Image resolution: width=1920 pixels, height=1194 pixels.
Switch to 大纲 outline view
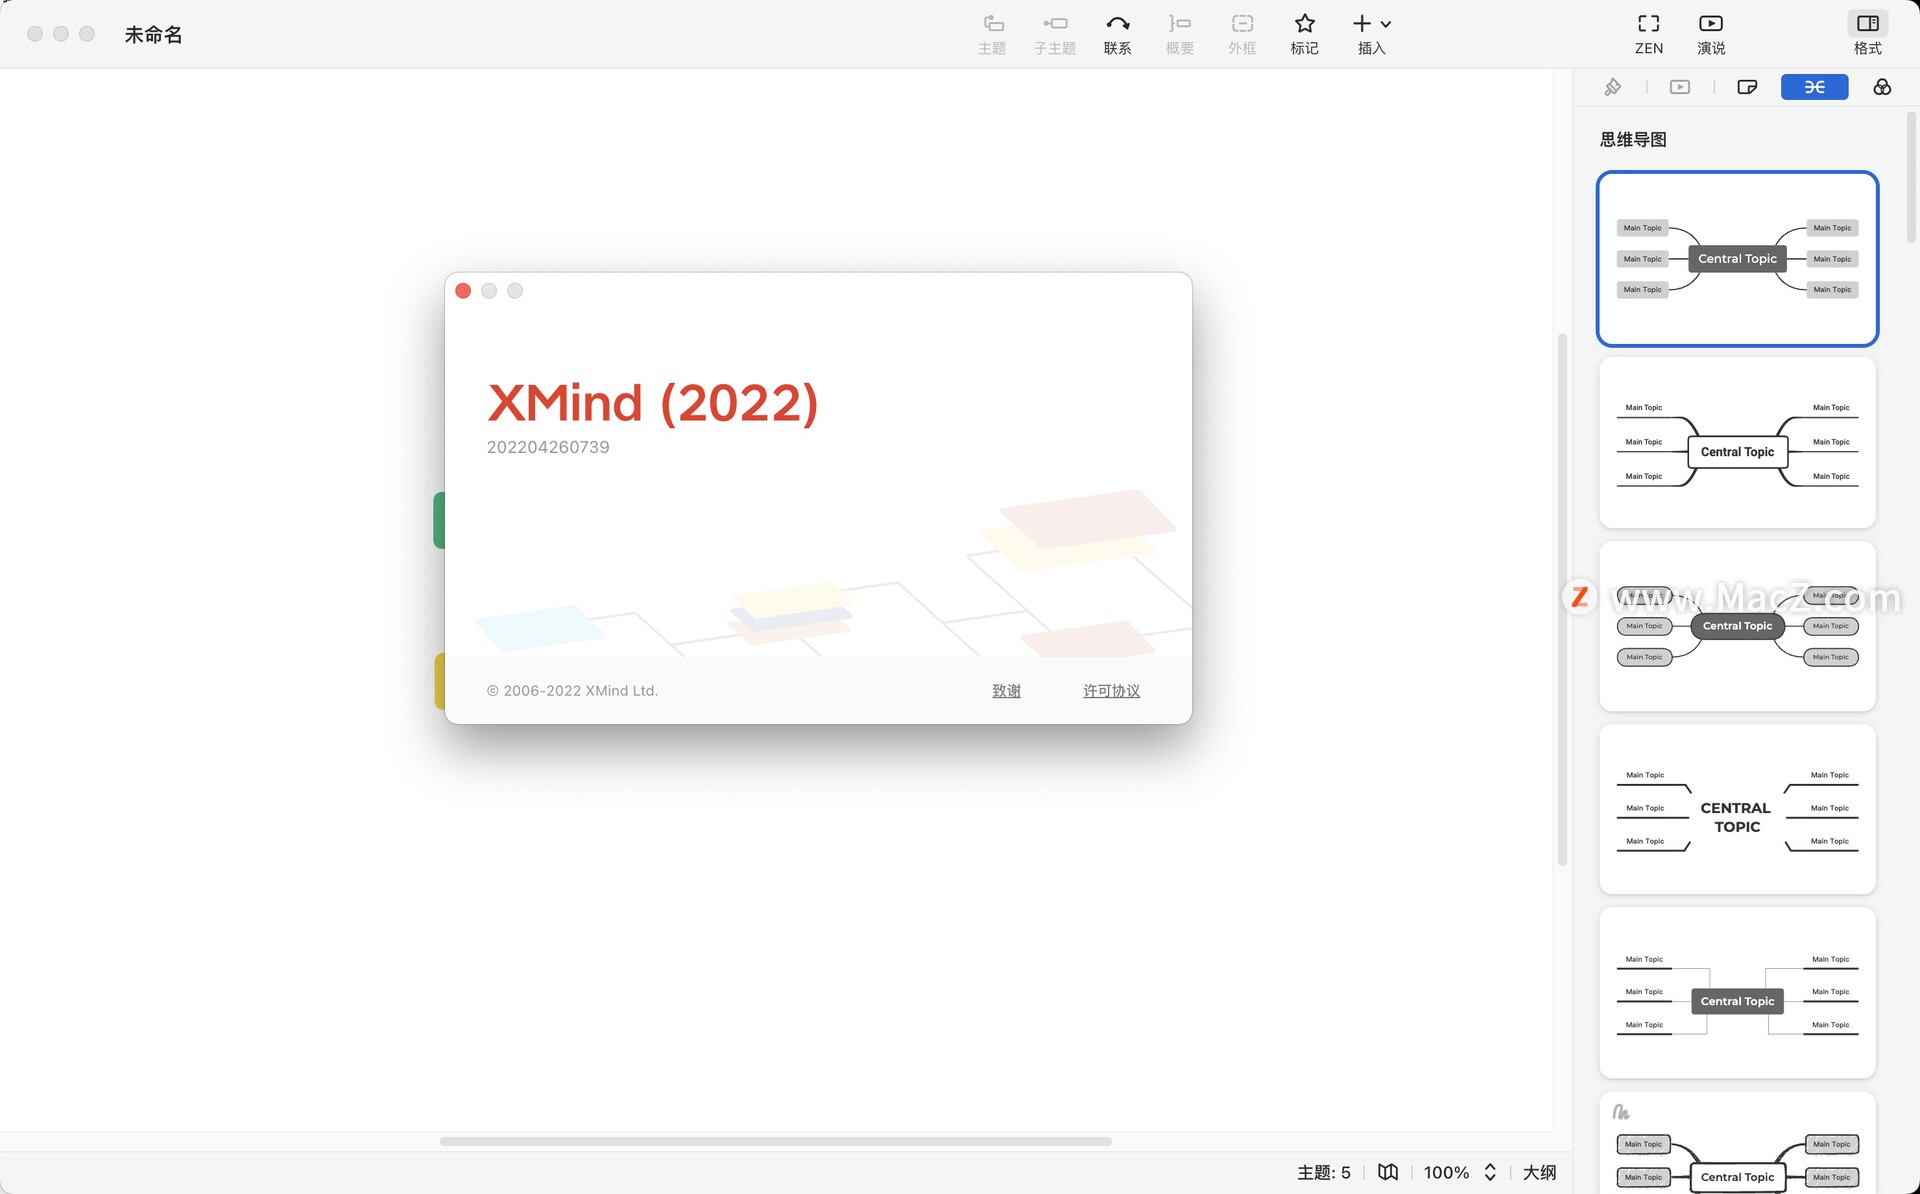(x=1539, y=1173)
